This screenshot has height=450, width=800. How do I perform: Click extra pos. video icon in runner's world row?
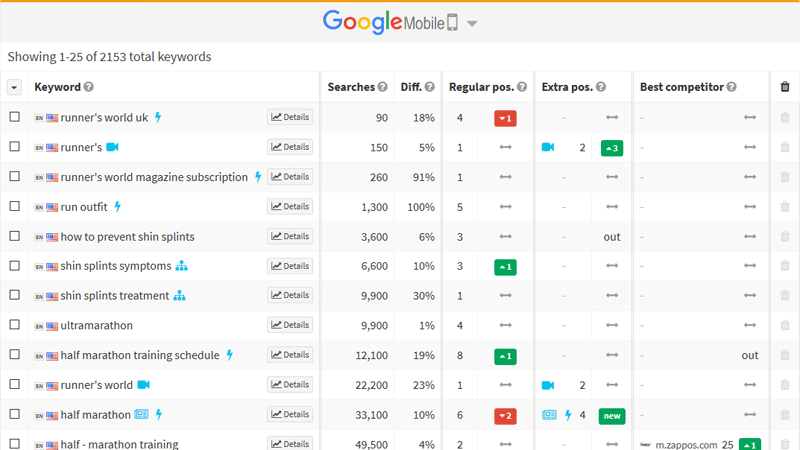pyautogui.click(x=548, y=385)
